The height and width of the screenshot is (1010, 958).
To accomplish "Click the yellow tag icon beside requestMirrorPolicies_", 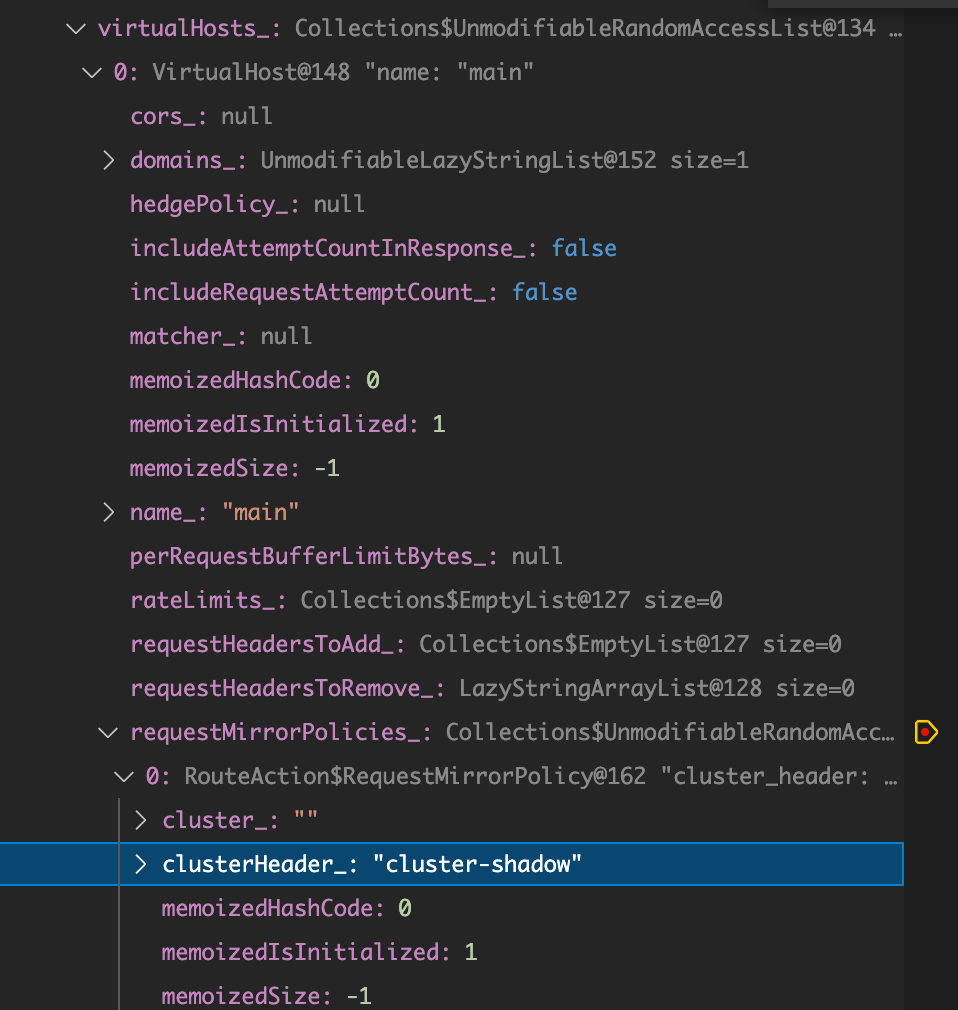I will (924, 732).
